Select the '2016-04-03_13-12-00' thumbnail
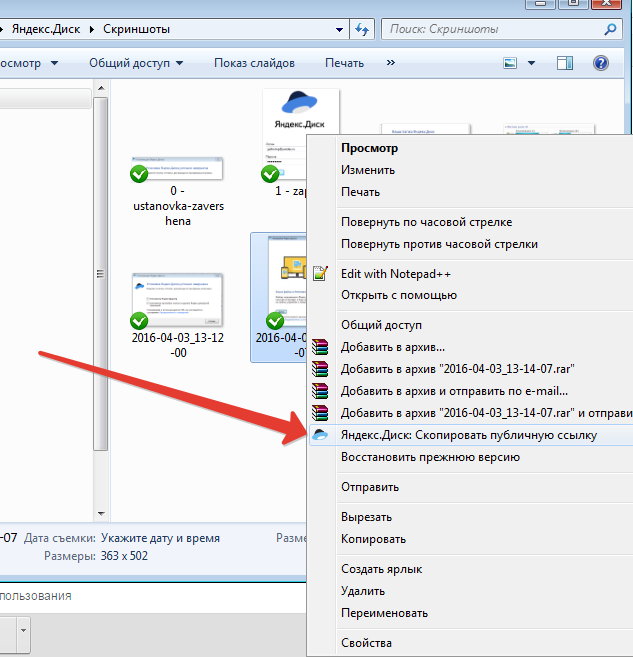 coord(178,300)
